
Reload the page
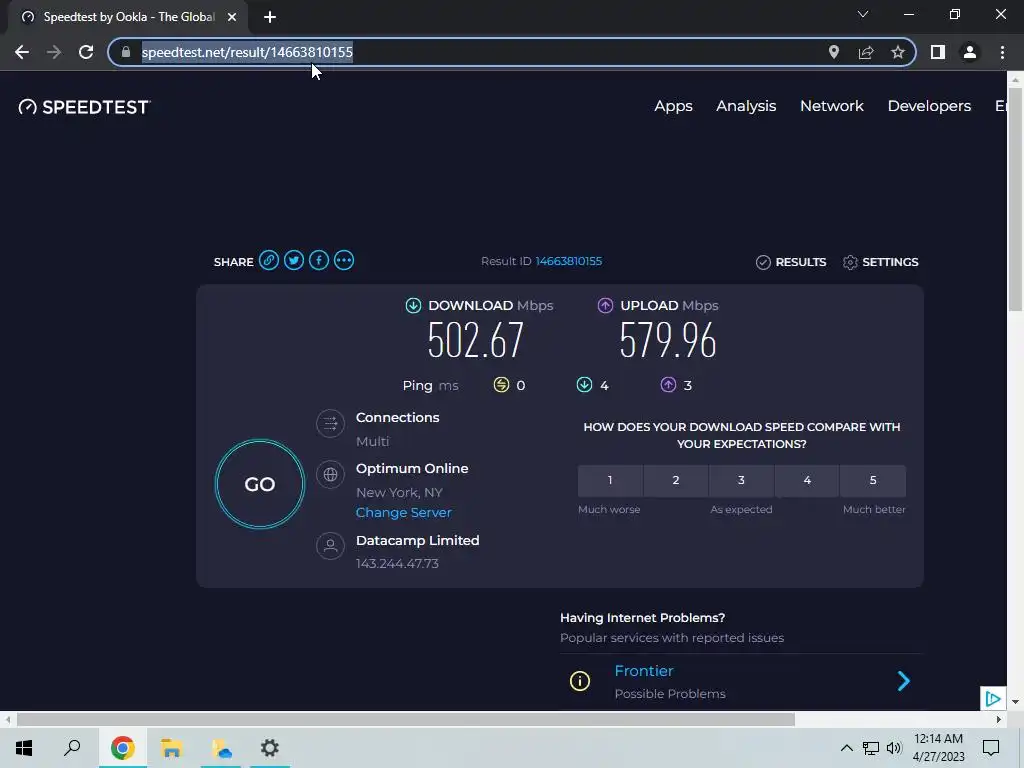[x=86, y=52]
